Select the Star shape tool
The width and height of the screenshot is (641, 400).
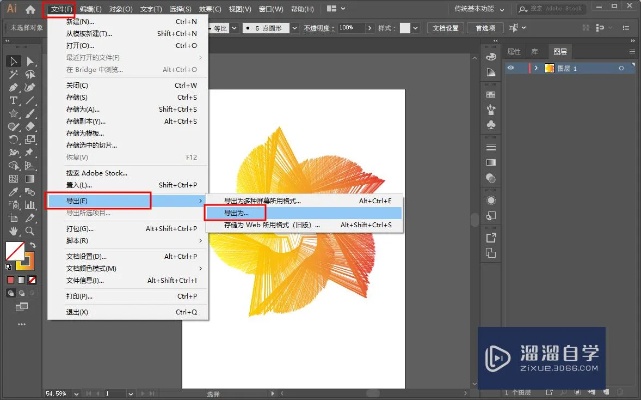(13, 114)
